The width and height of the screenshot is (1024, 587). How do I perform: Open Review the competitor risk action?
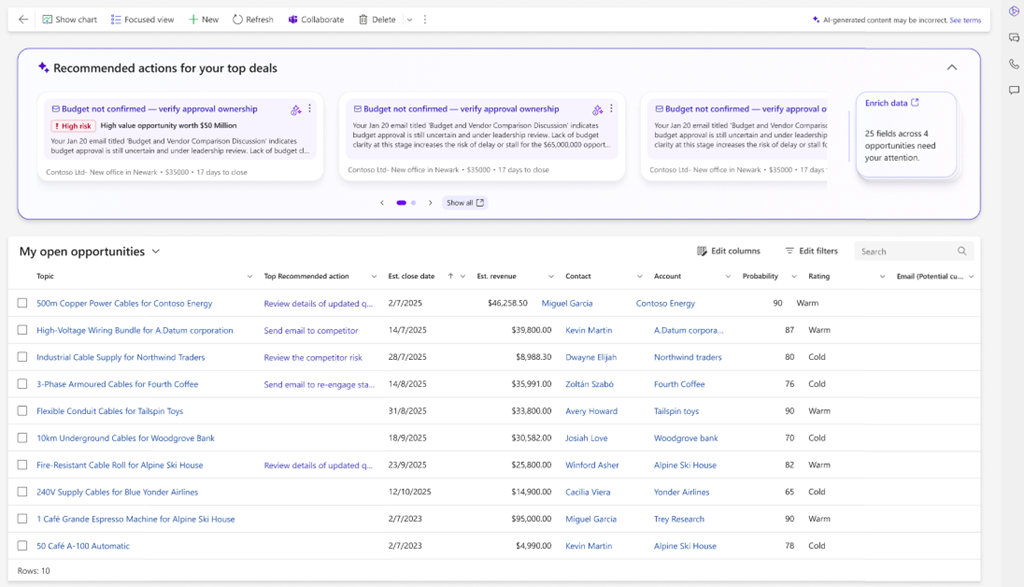pyautogui.click(x=313, y=357)
